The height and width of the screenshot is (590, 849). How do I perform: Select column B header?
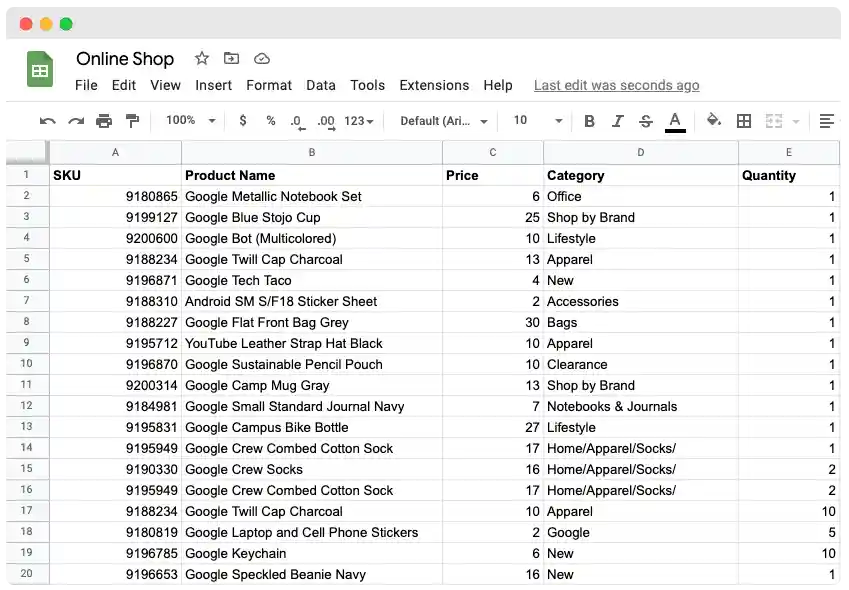point(312,153)
